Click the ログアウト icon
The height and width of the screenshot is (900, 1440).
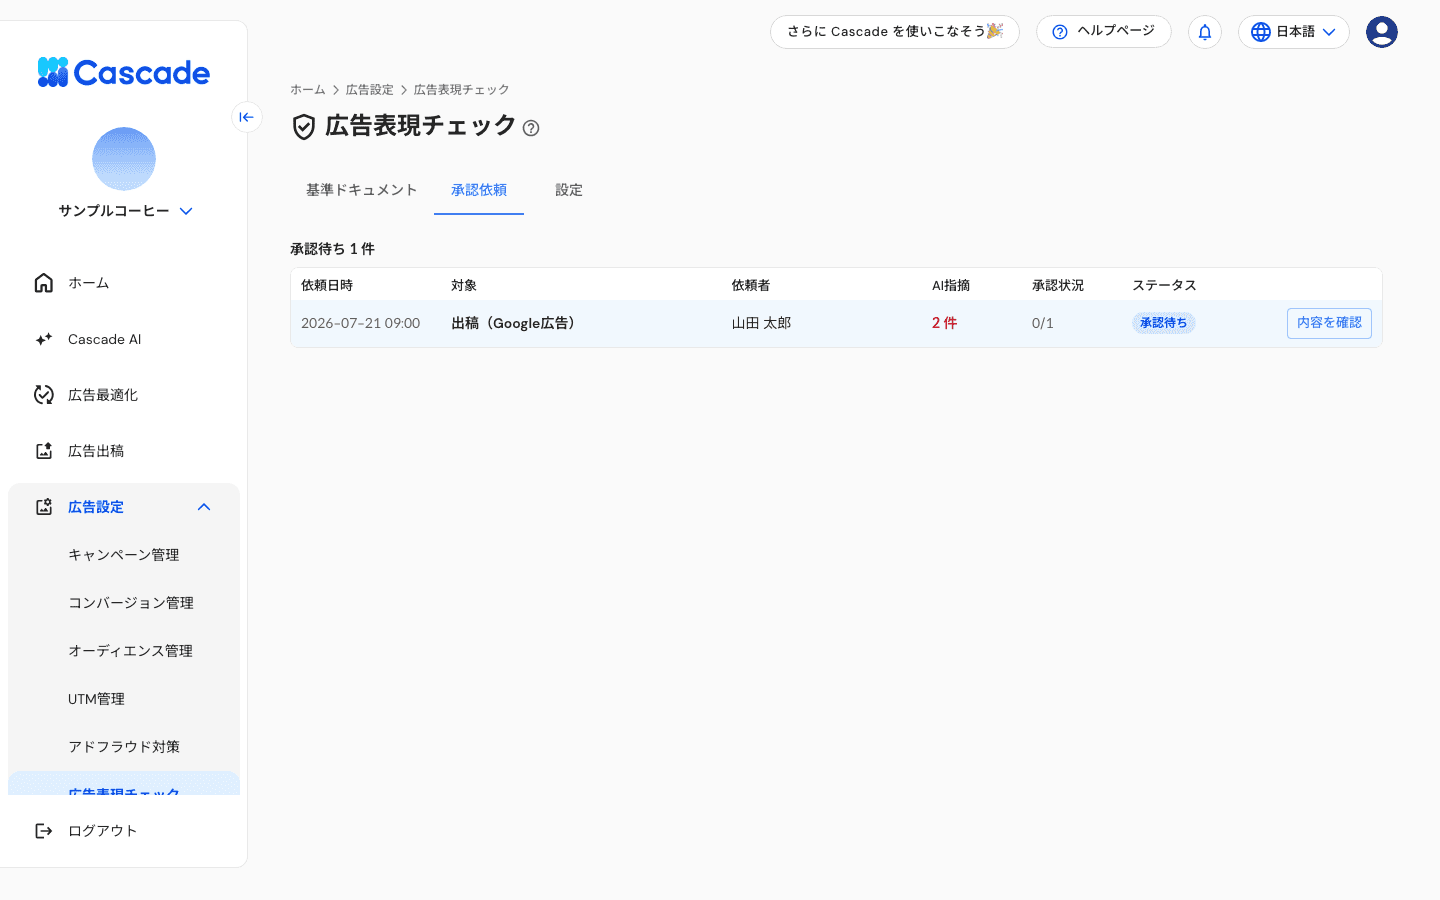pyautogui.click(x=44, y=831)
